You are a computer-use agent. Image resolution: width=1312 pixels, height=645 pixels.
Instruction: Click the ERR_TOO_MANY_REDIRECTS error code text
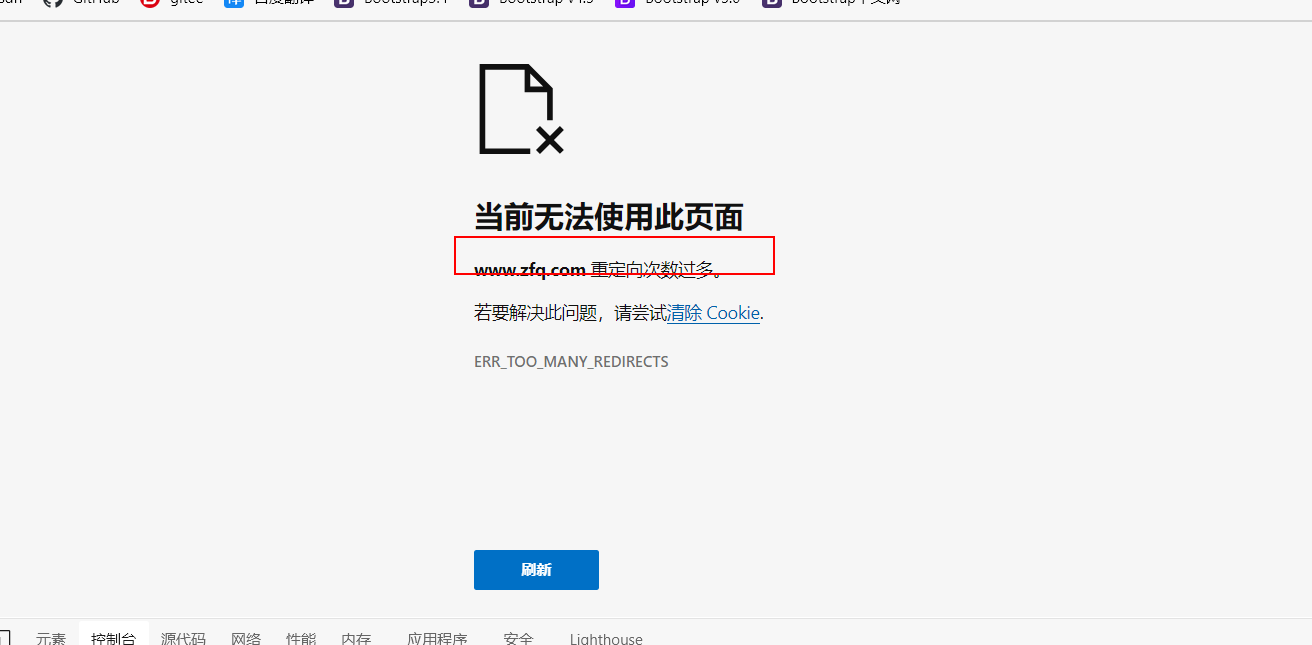tap(571, 361)
